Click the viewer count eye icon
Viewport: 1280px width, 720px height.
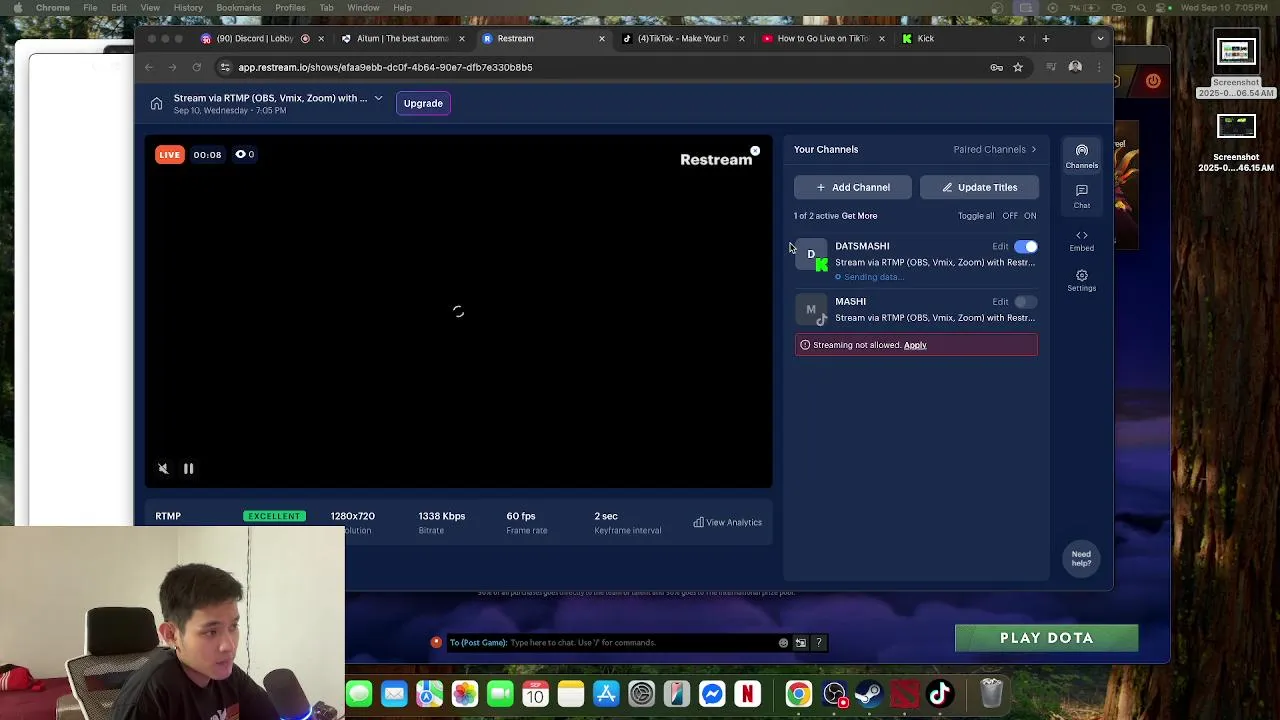coord(240,154)
